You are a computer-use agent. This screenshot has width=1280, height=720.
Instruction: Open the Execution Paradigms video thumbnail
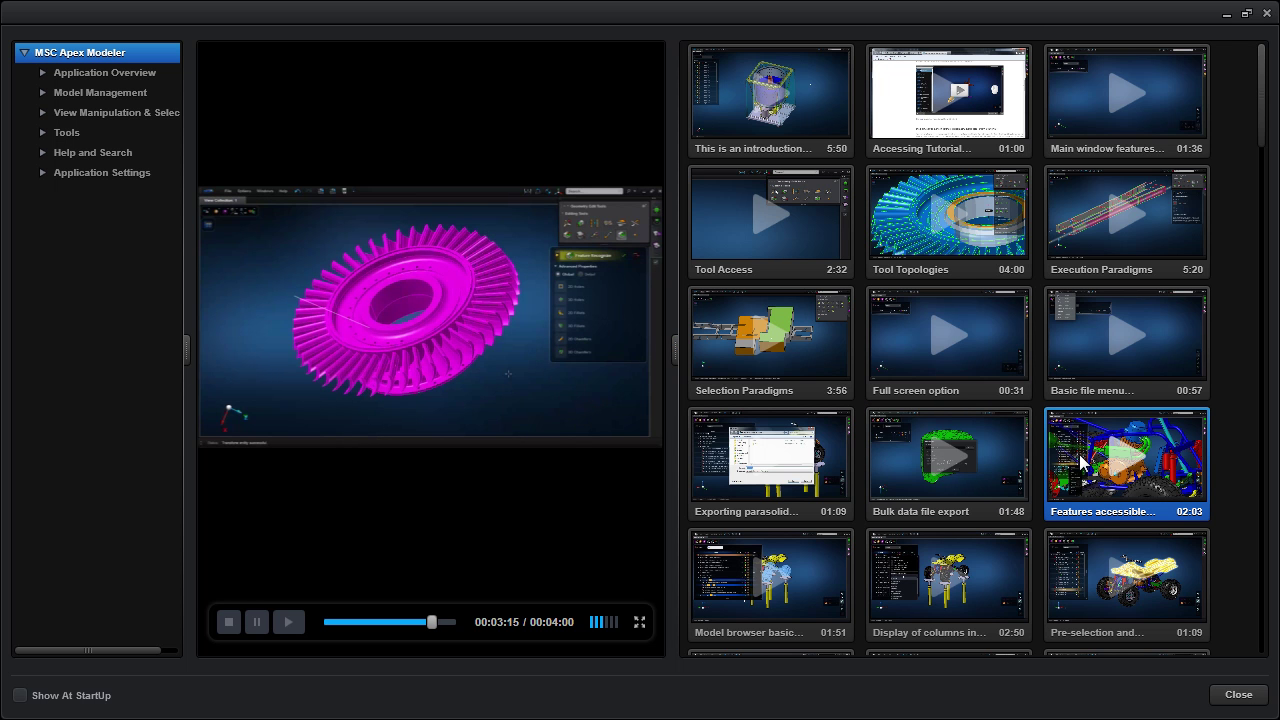(1127, 222)
